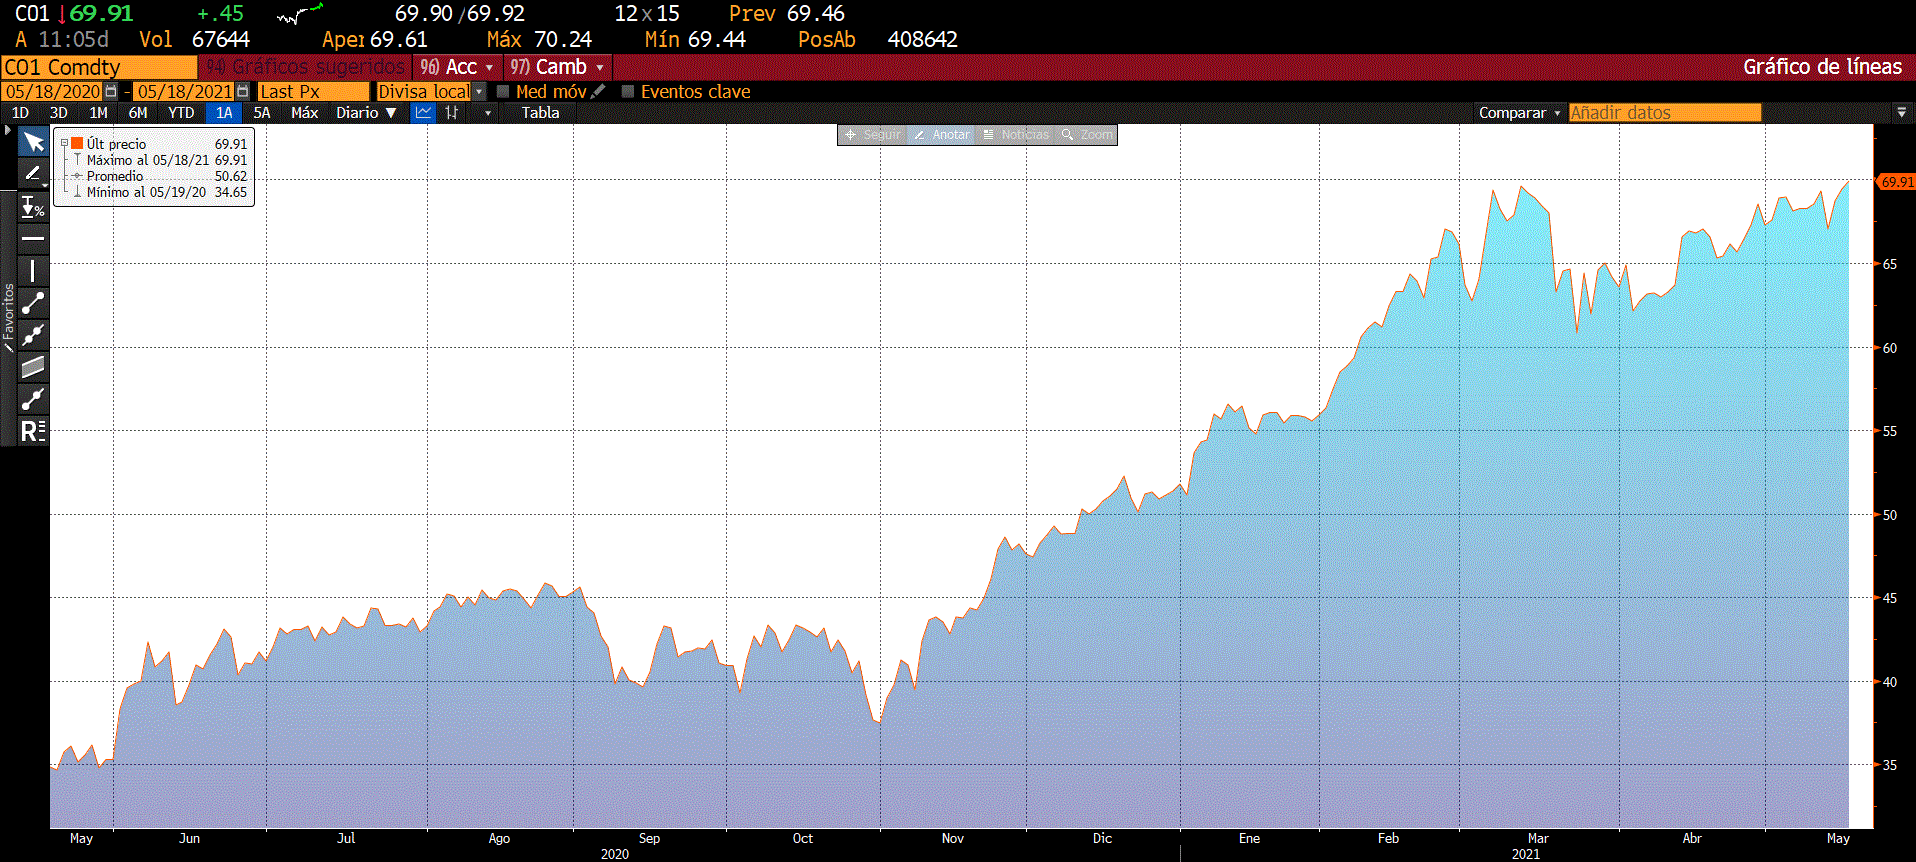The image size is (1916, 862).
Task: Select the 3D time range
Action: click(59, 113)
